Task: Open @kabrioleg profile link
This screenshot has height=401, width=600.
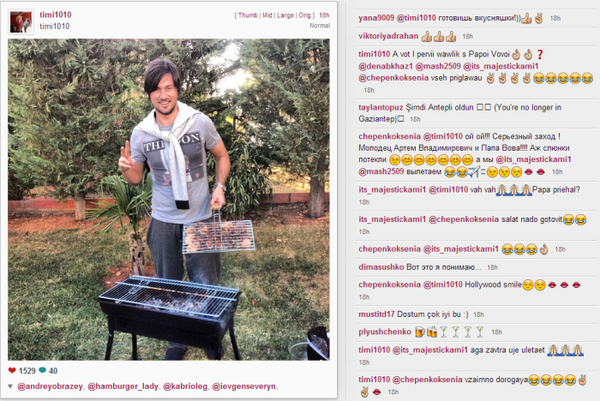Action: click(185, 386)
